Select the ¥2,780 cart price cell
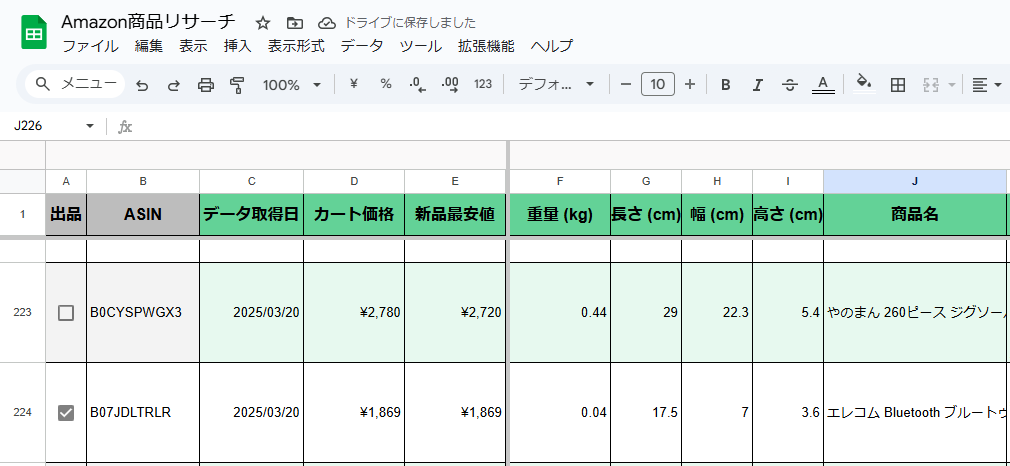 [x=354, y=313]
